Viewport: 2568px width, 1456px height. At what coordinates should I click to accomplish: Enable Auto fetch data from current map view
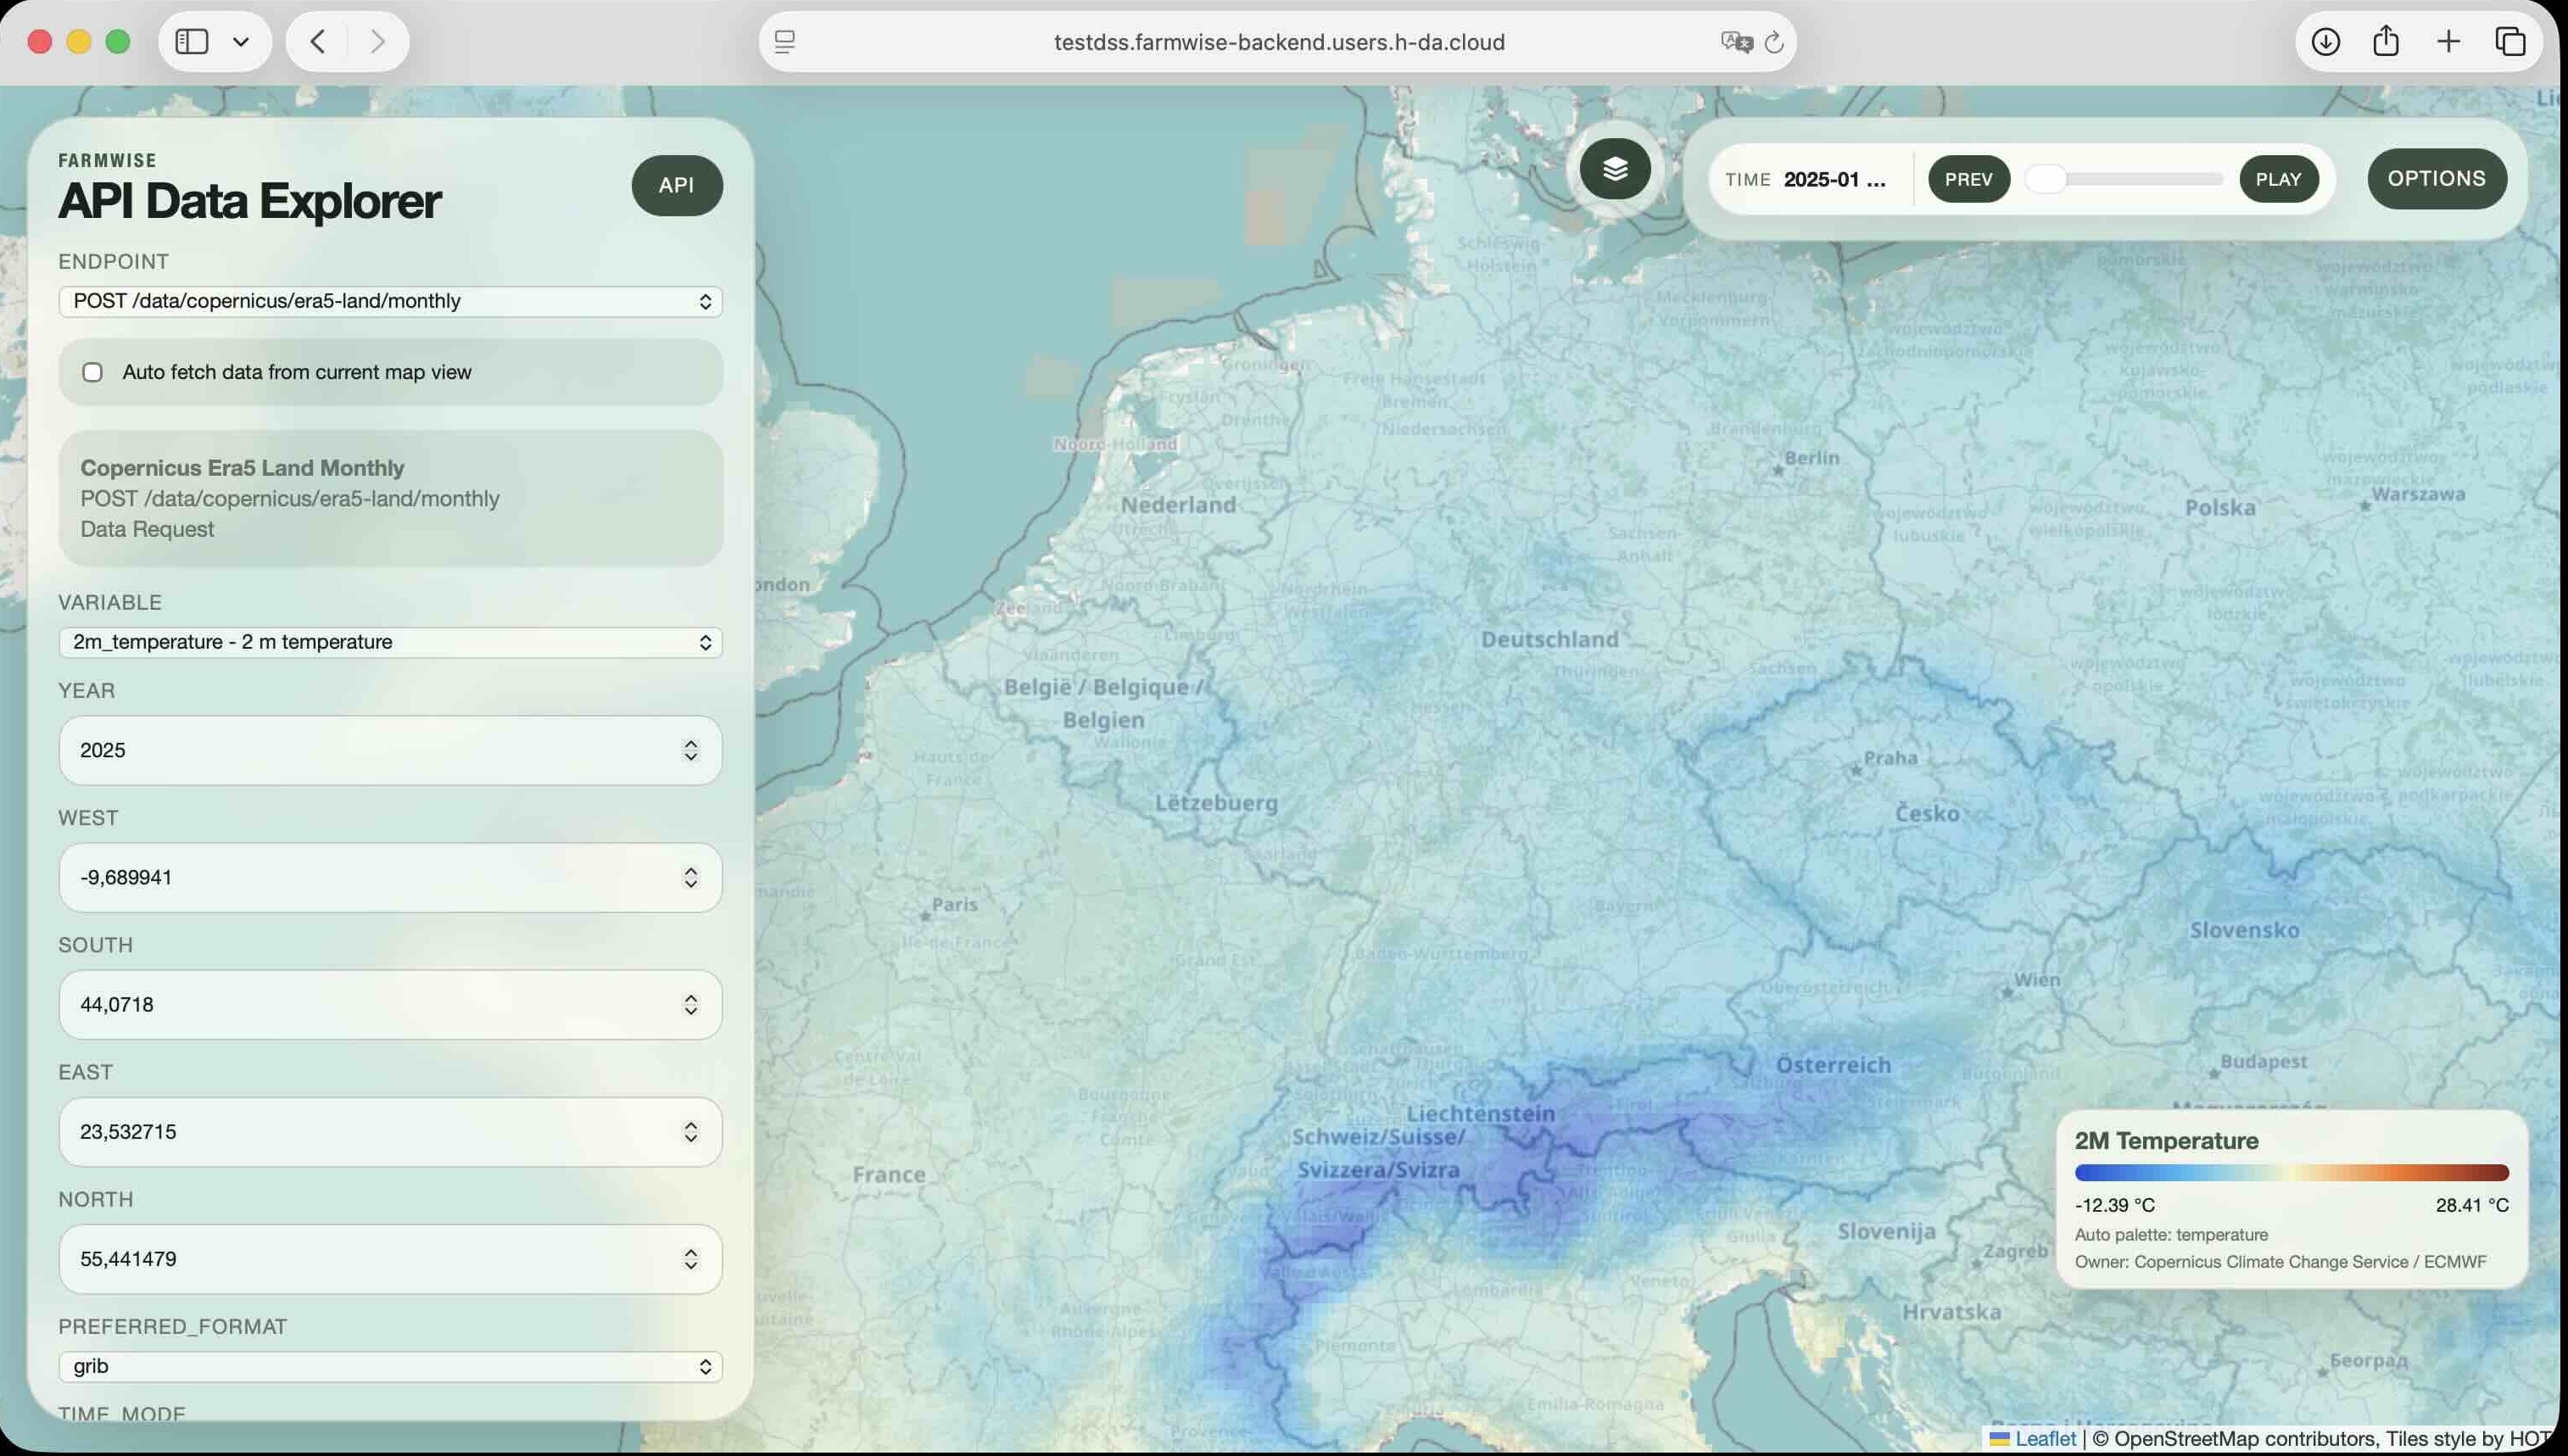click(x=93, y=372)
